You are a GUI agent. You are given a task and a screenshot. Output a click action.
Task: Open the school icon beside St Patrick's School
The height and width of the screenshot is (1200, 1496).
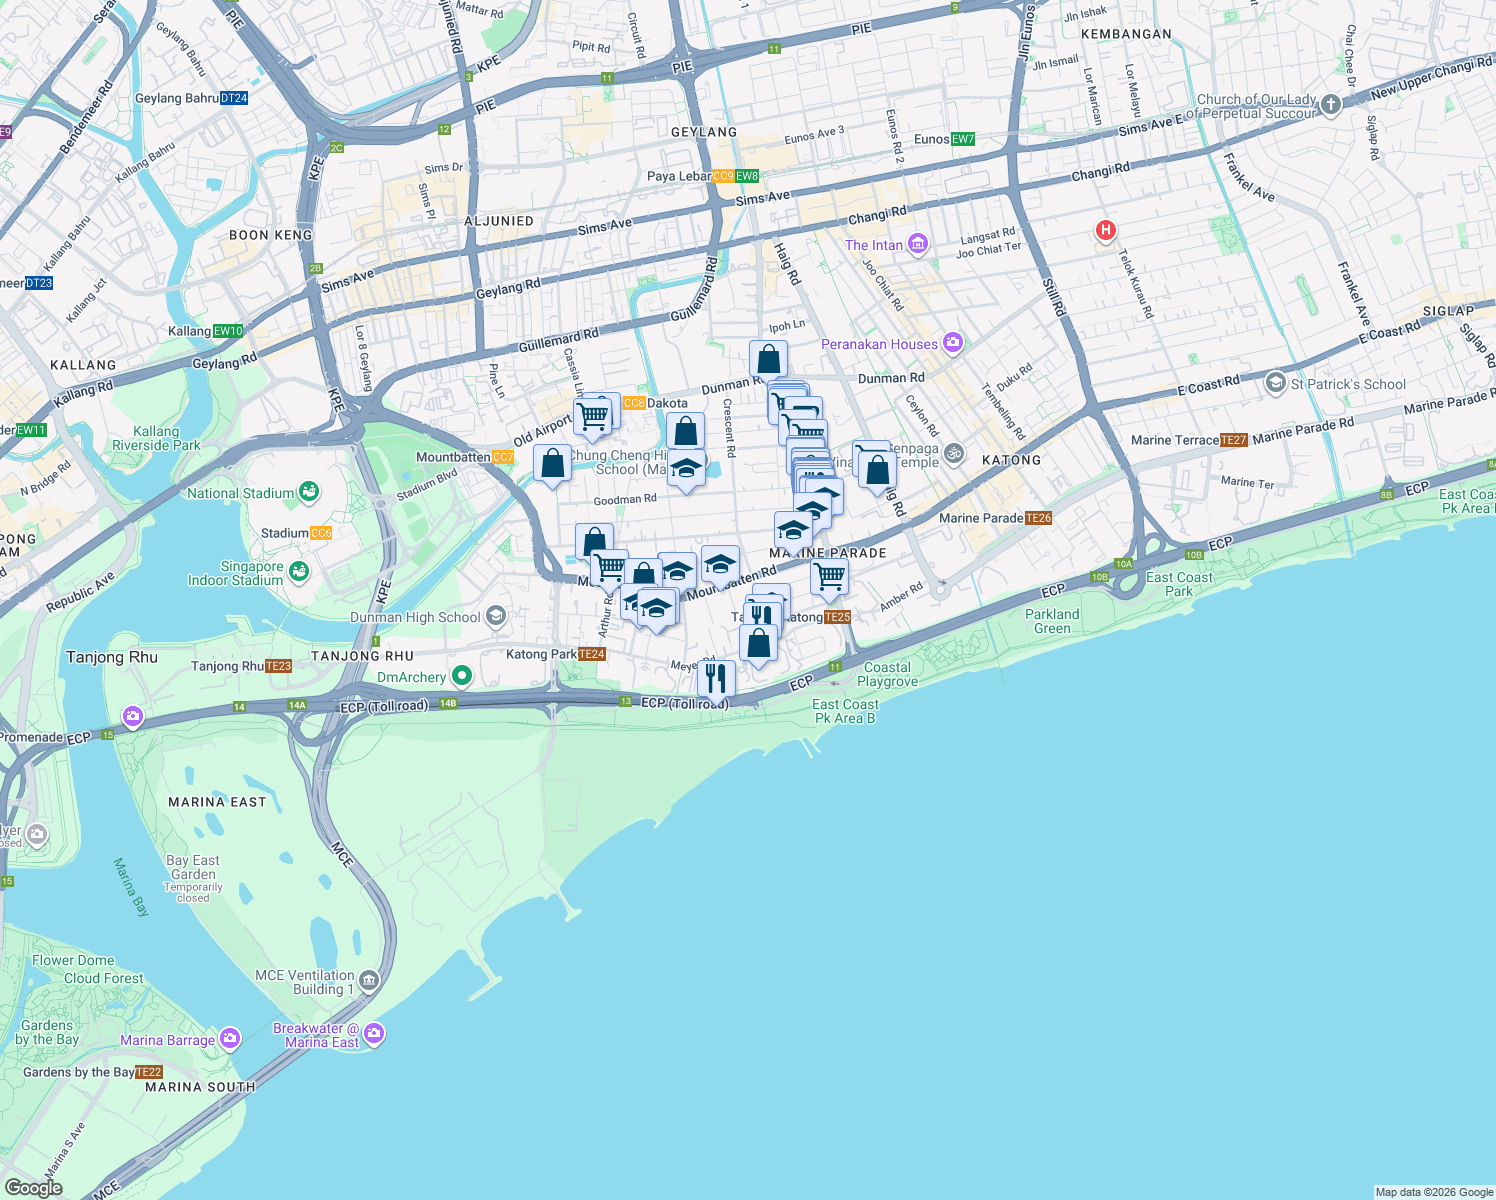[x=1277, y=382]
